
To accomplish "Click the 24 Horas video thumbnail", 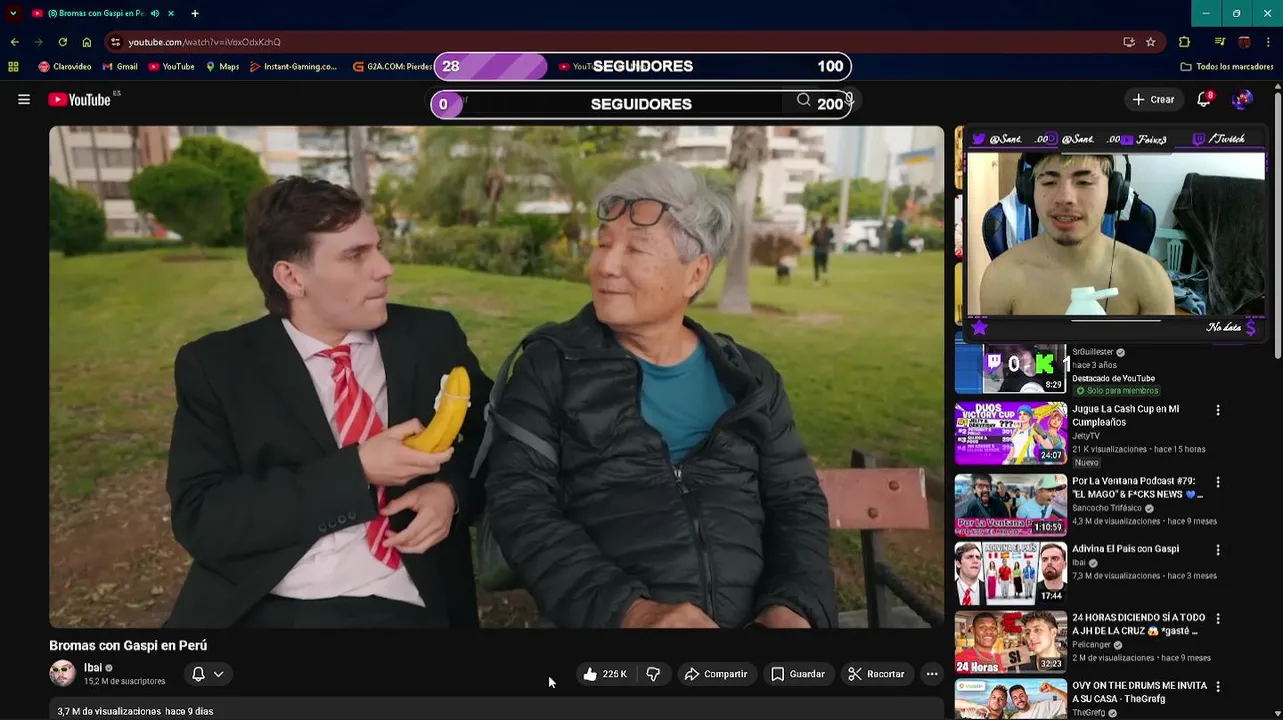I will (1010, 642).
